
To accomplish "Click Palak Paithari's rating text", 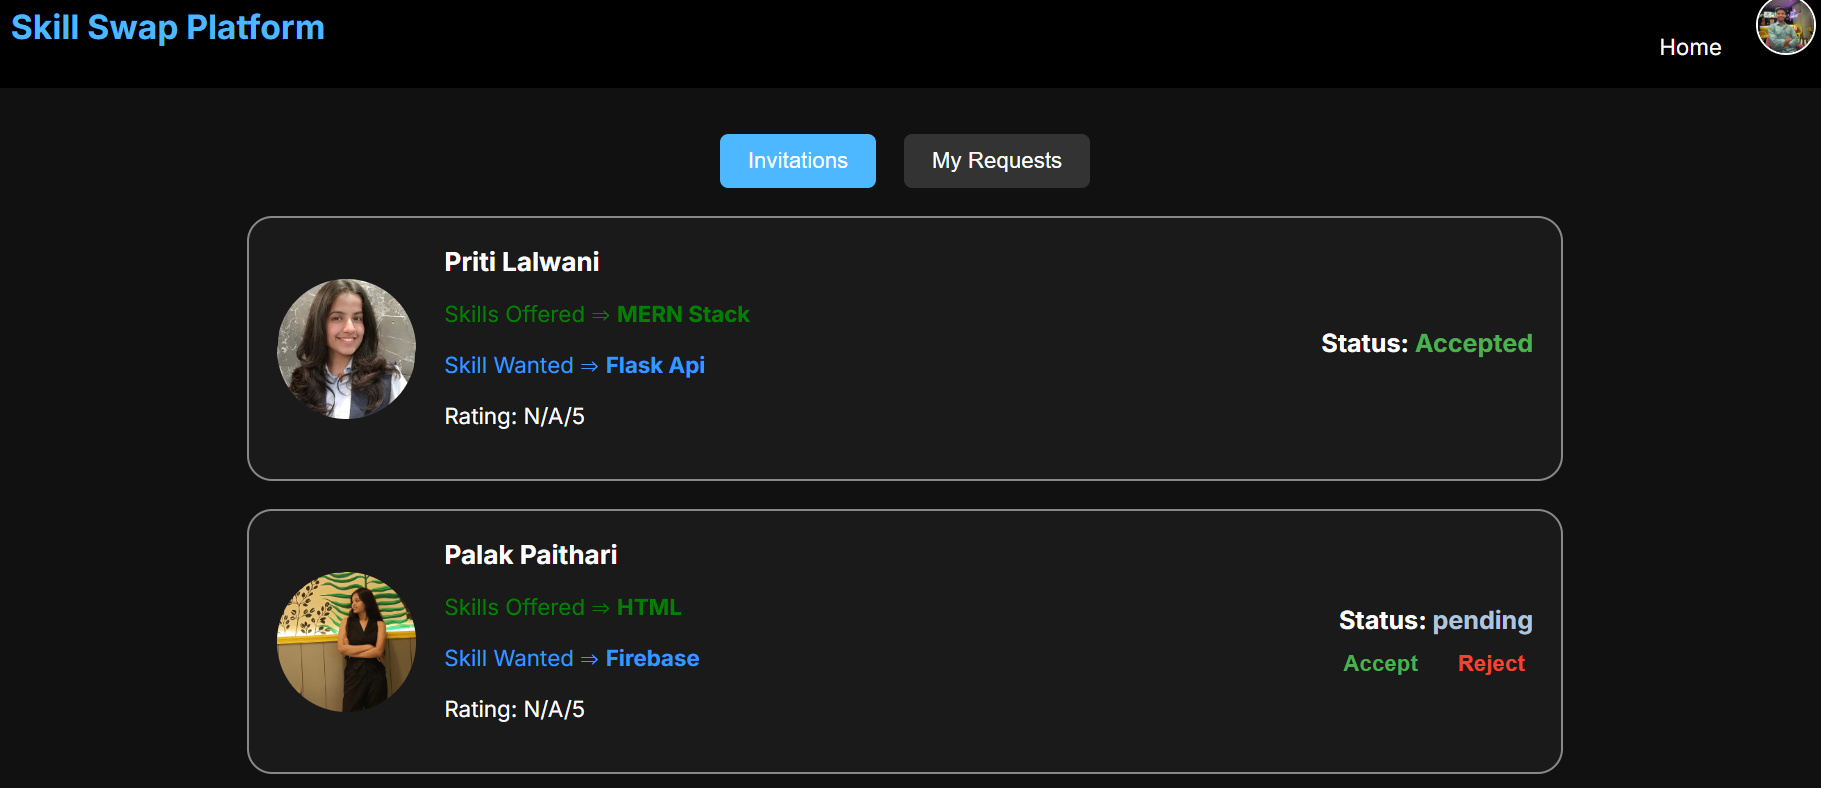I will point(514,709).
